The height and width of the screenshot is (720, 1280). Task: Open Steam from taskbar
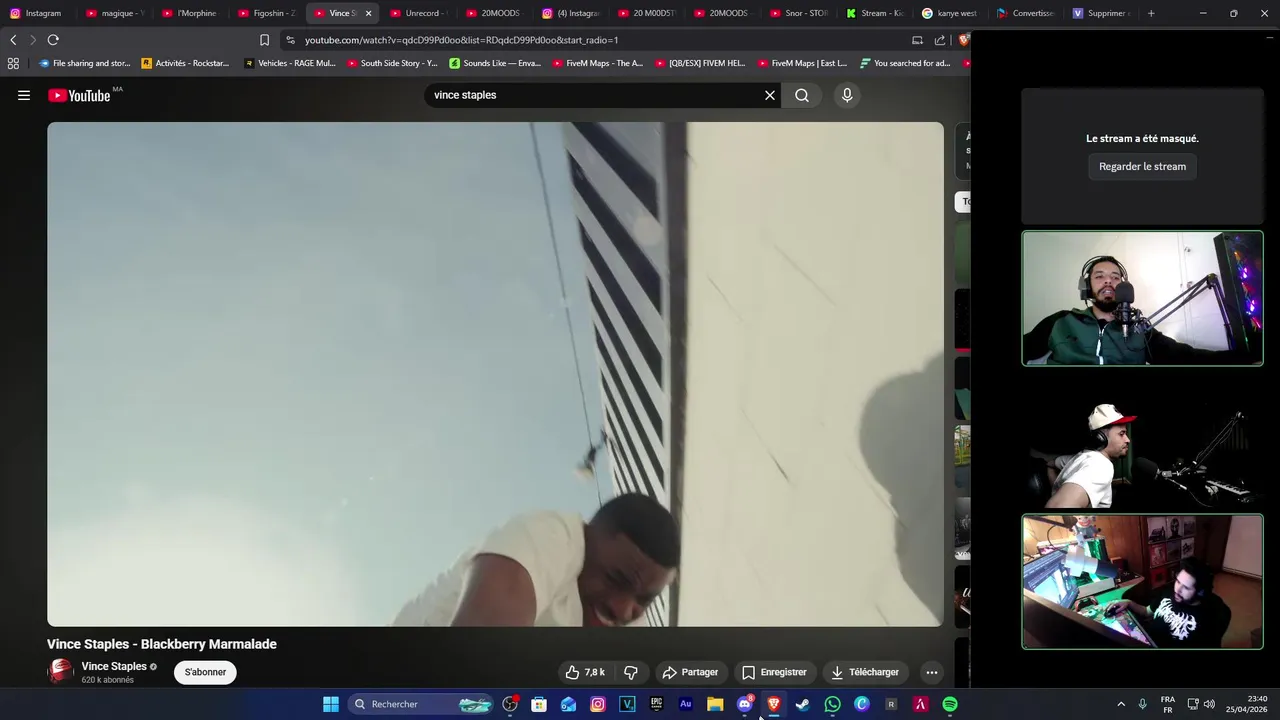pyautogui.click(x=802, y=704)
